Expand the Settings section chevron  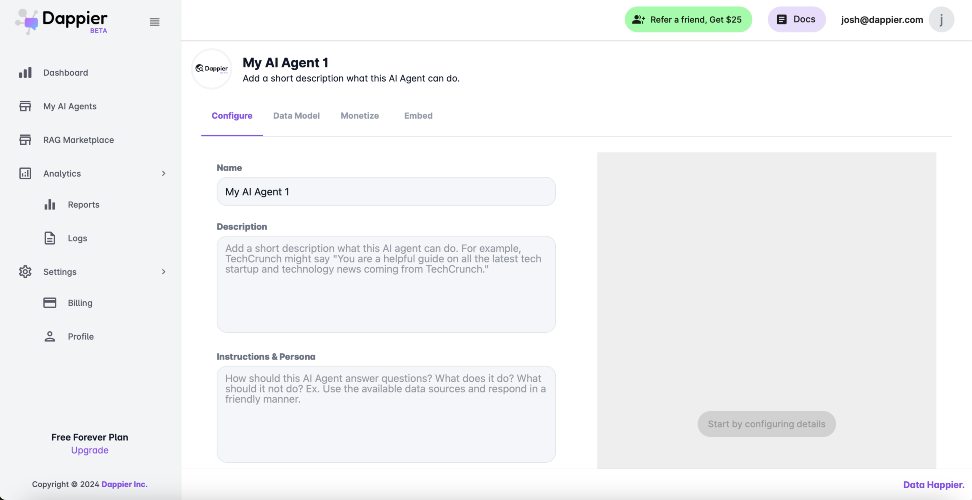(x=164, y=271)
